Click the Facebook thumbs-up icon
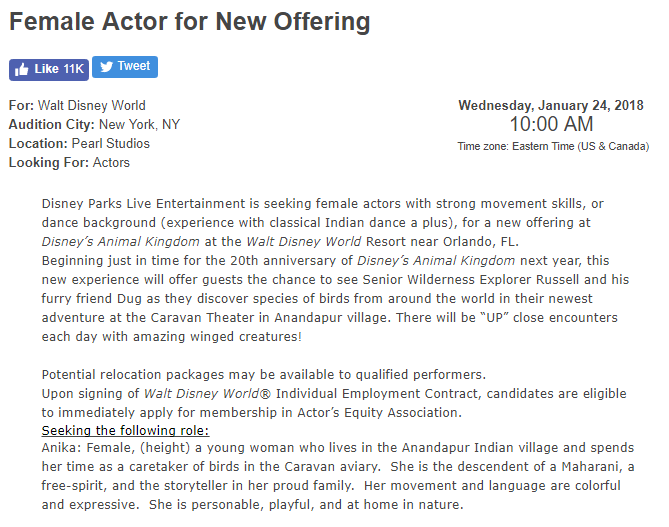 (x=22, y=69)
